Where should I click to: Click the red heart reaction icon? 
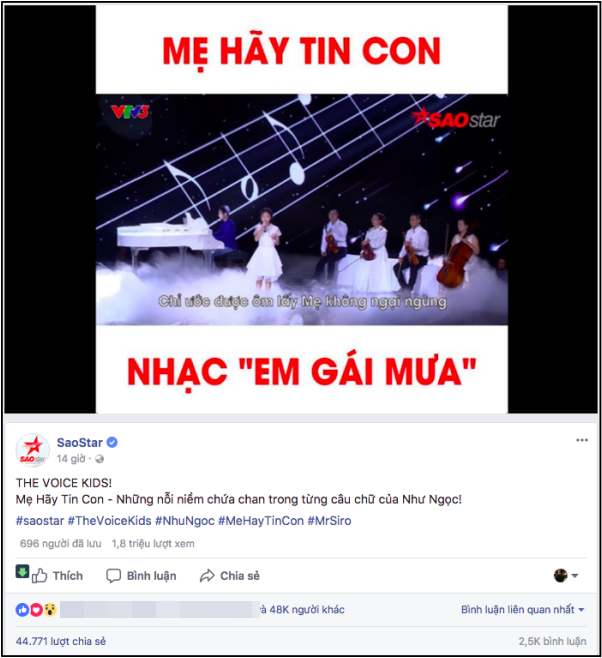(x=36, y=610)
